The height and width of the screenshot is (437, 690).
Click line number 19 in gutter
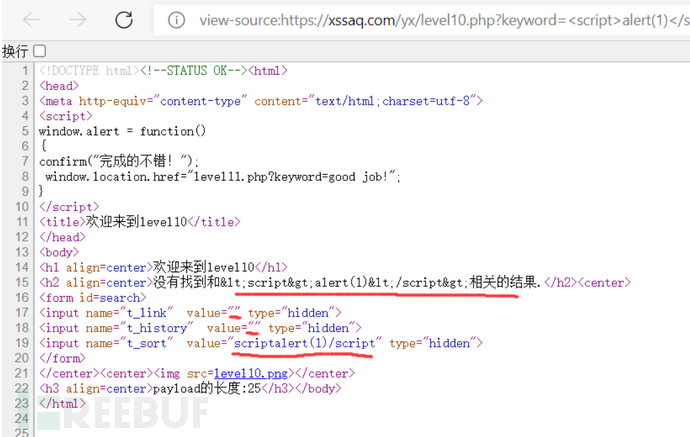(22, 342)
